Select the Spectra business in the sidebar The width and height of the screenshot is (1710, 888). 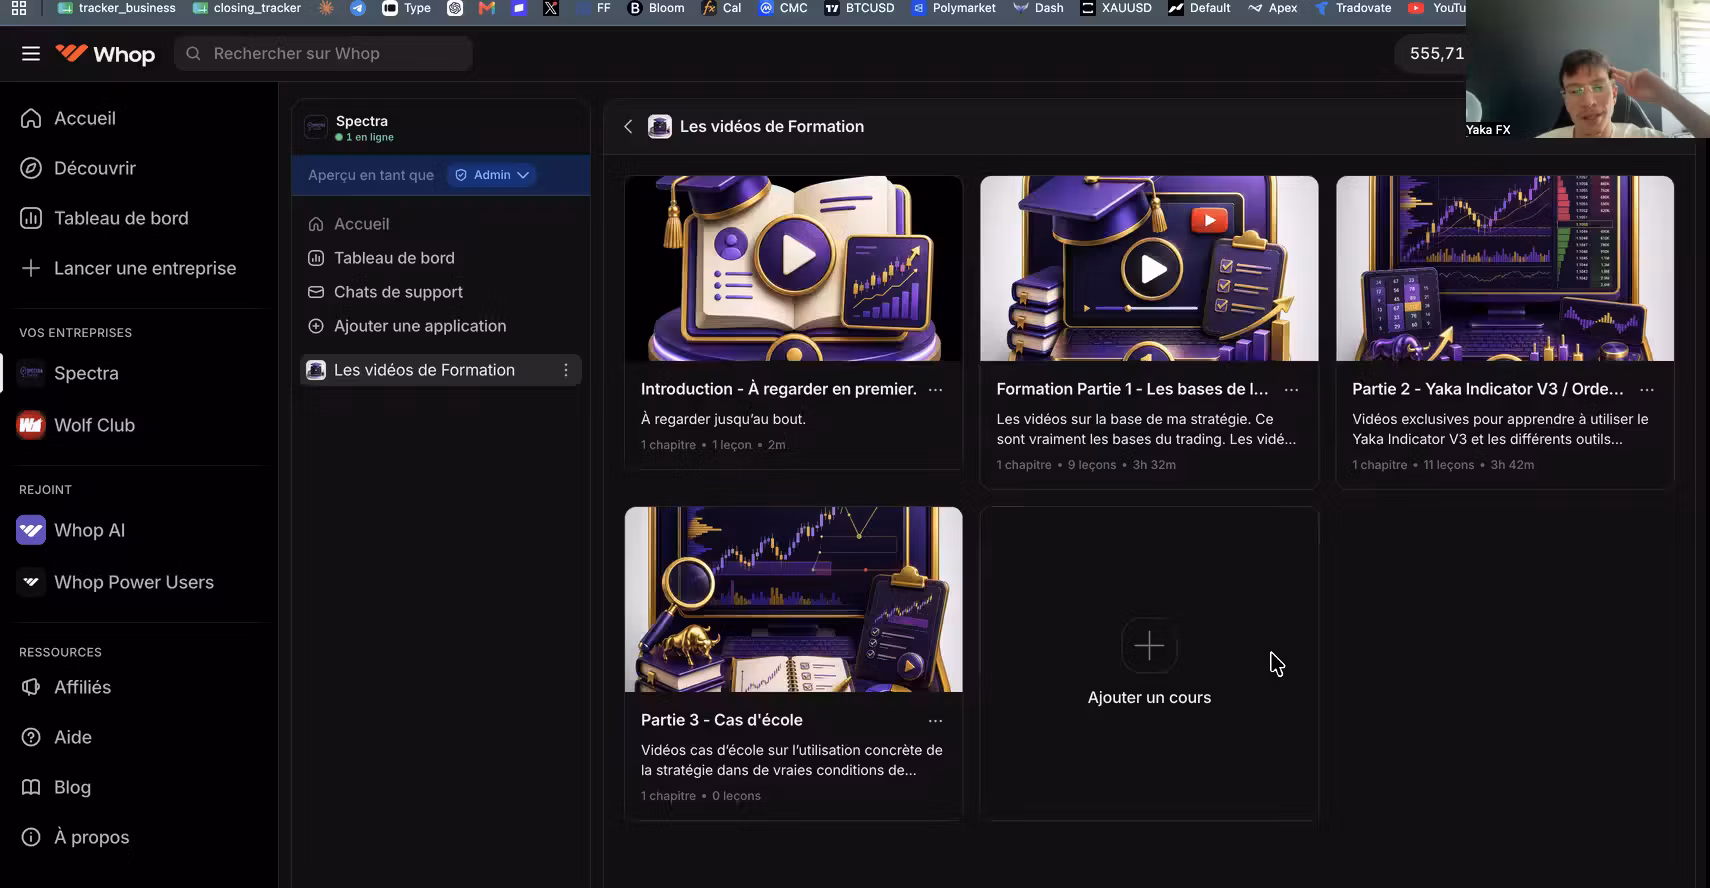pos(68,373)
